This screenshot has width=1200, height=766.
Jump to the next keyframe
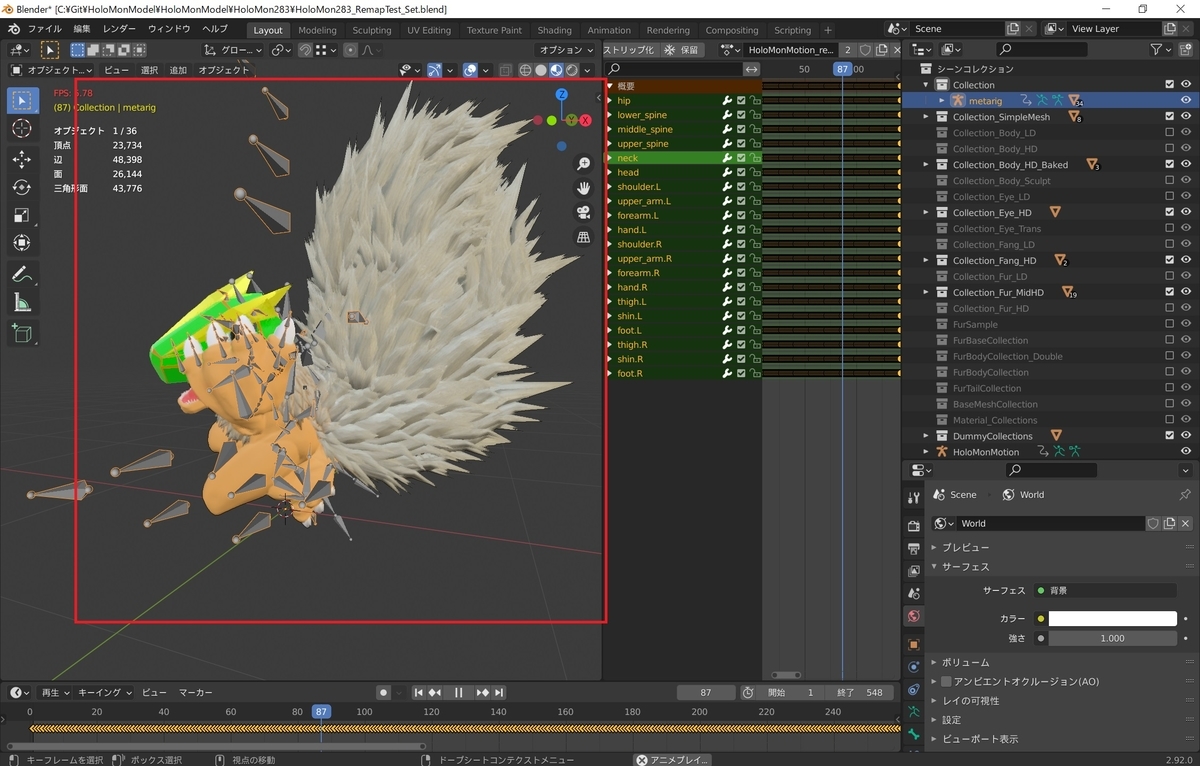pos(483,692)
